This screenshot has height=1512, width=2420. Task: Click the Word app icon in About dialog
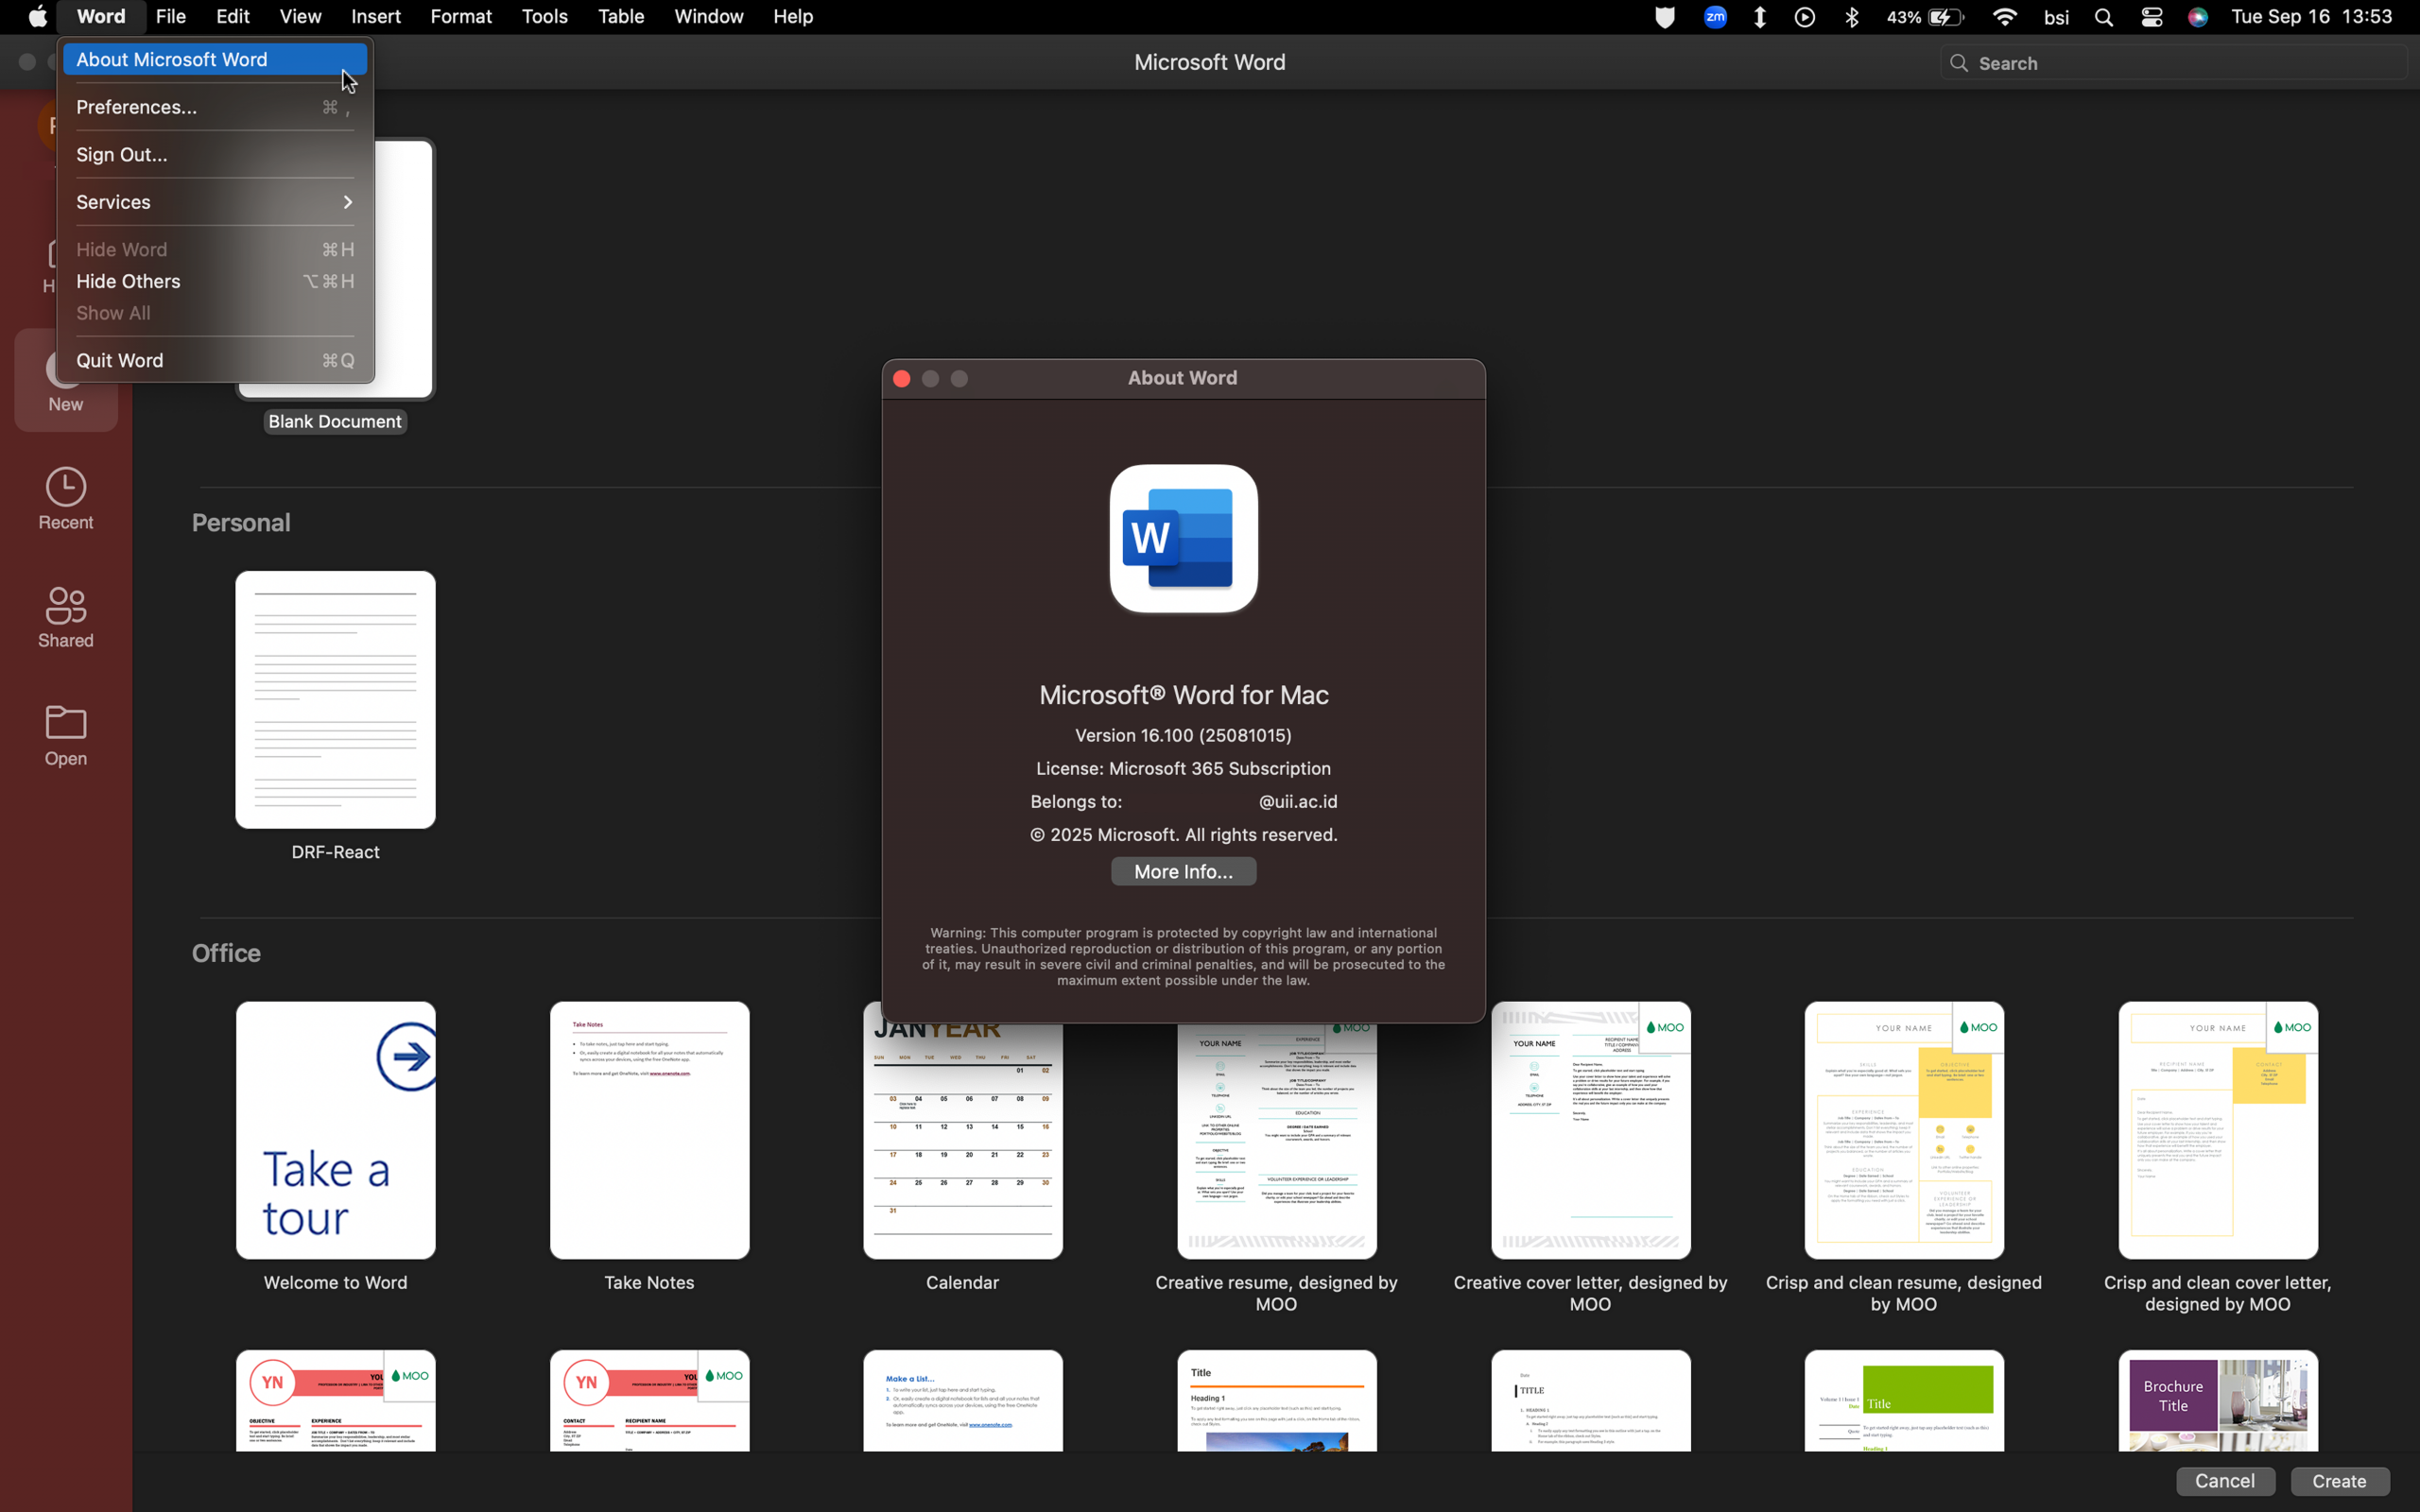1183,538
